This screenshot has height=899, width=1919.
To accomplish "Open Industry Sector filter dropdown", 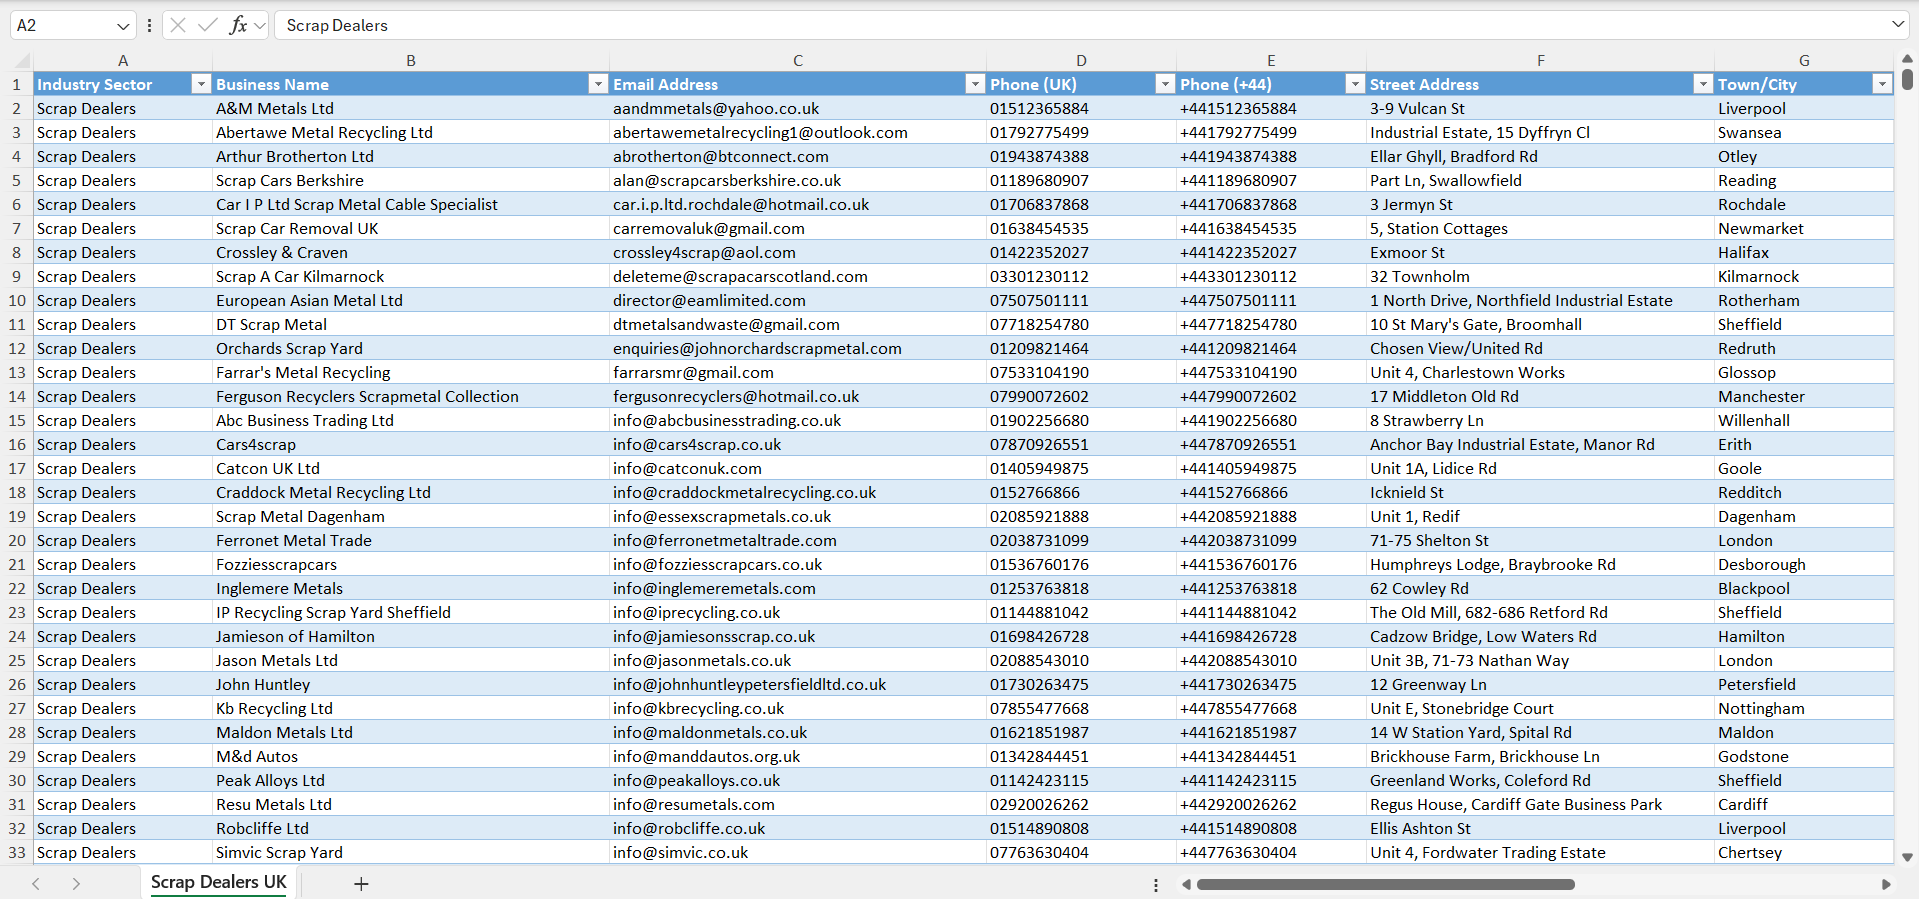I will 201,84.
